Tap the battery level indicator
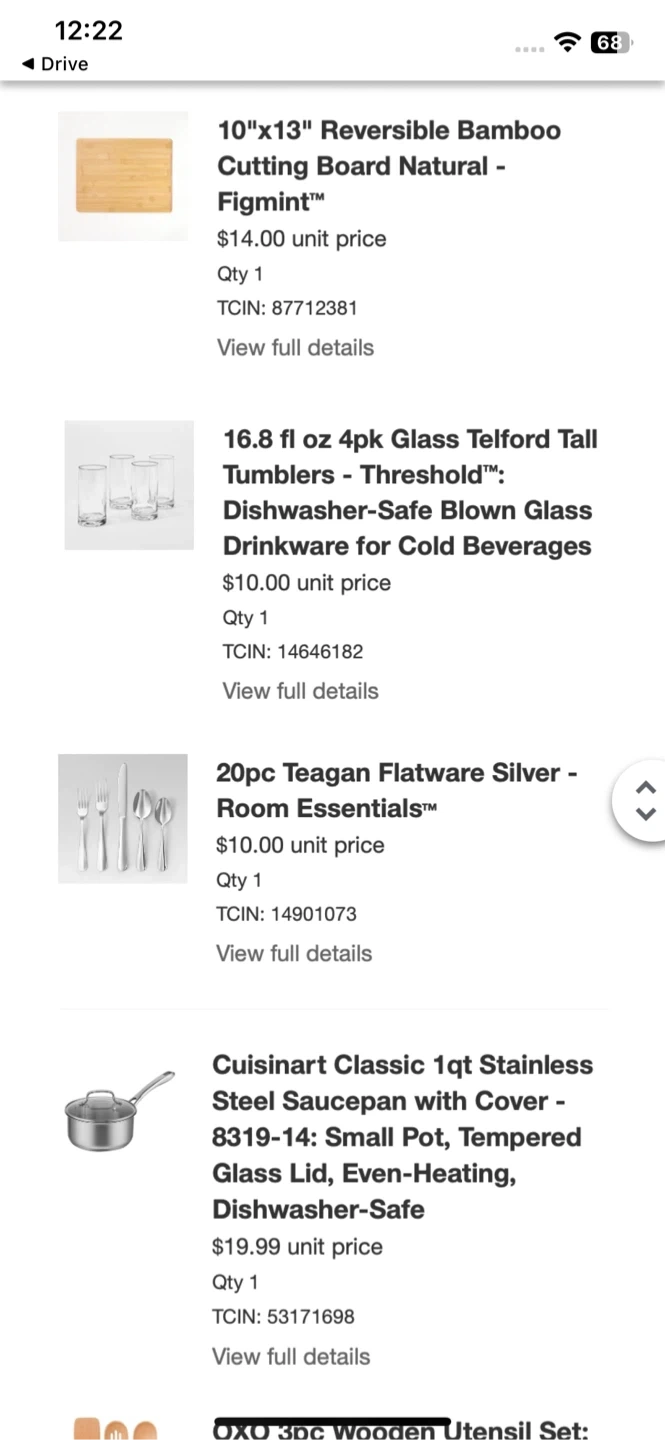 (610, 42)
